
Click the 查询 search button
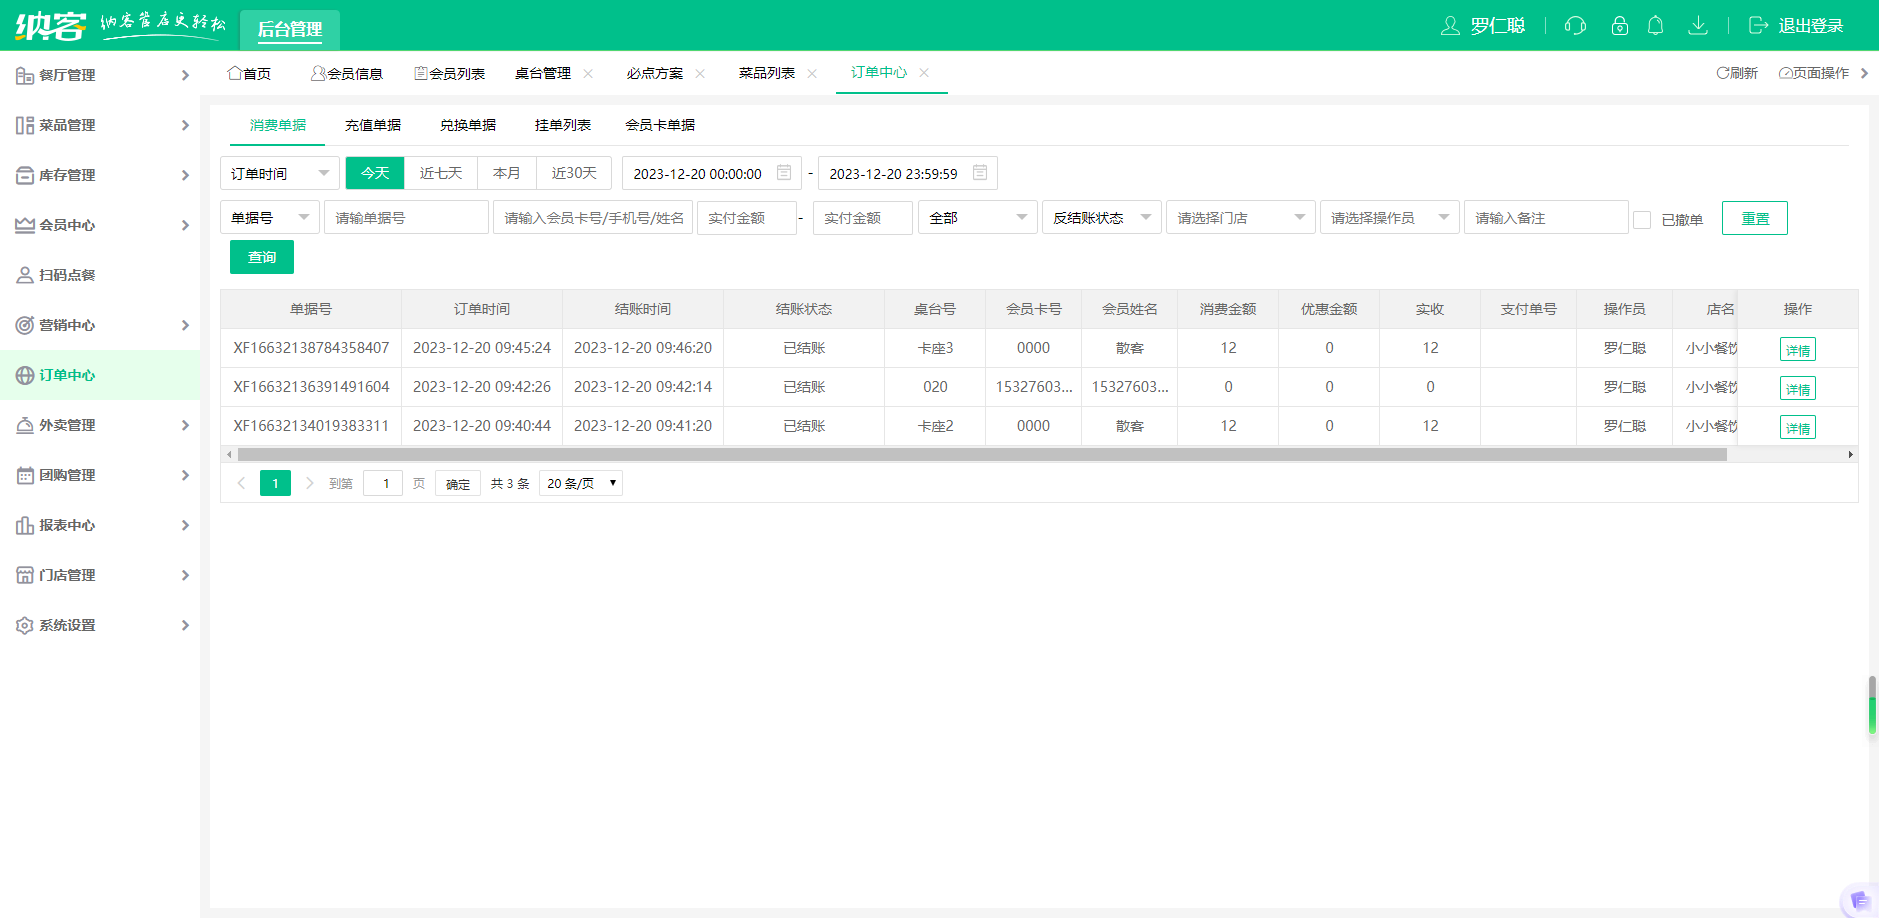tap(261, 257)
